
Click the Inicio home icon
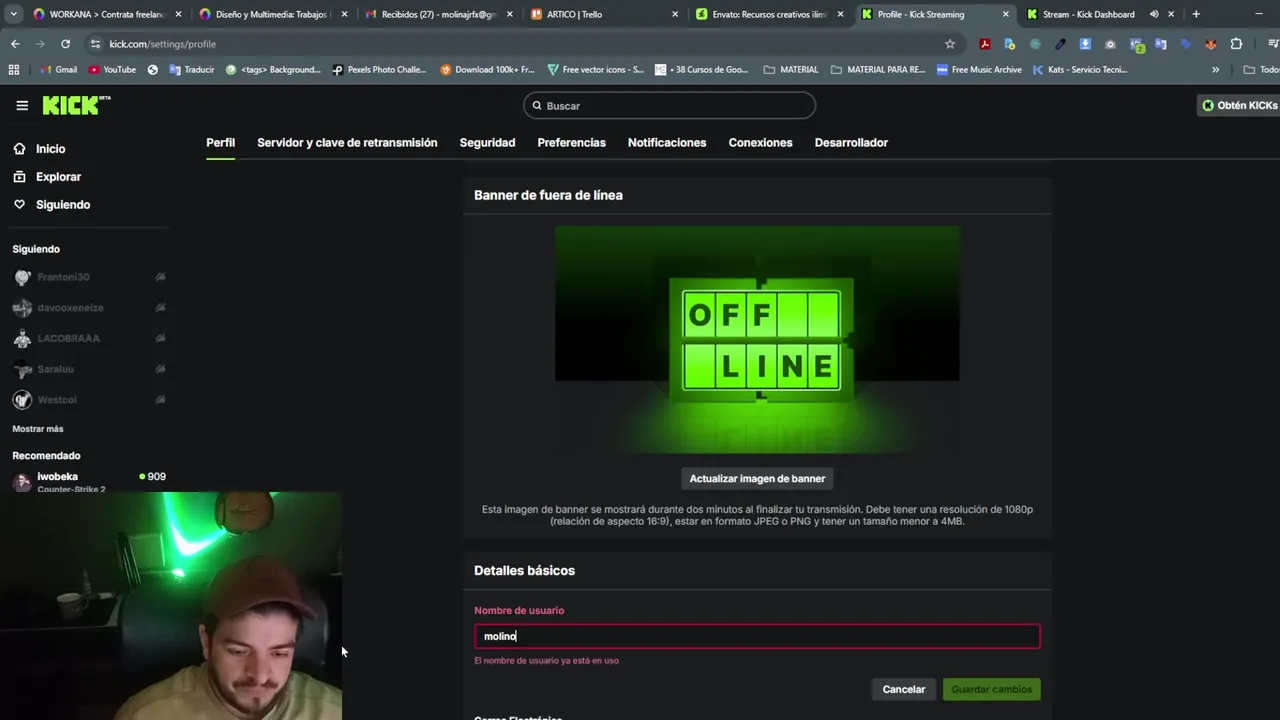(x=19, y=149)
